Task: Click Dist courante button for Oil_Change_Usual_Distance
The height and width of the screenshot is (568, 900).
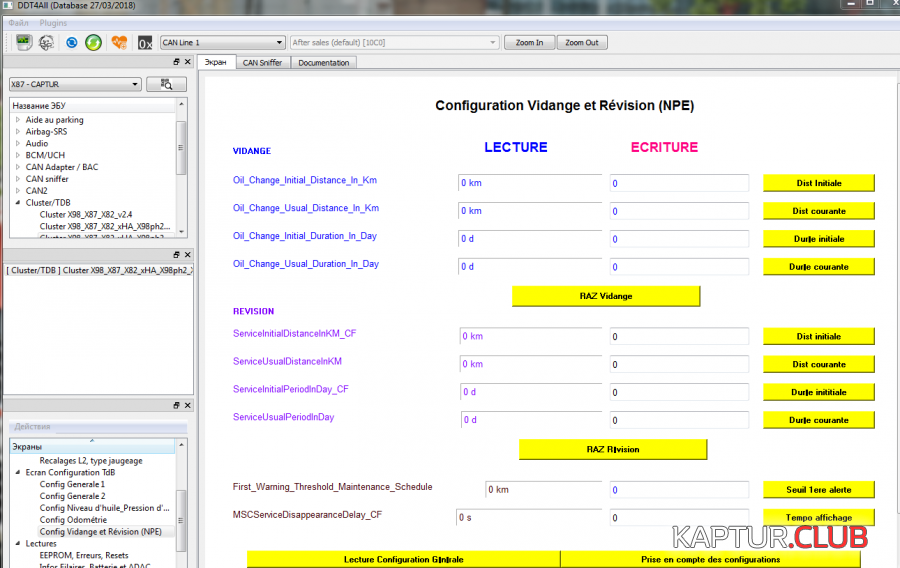Action: click(x=818, y=211)
